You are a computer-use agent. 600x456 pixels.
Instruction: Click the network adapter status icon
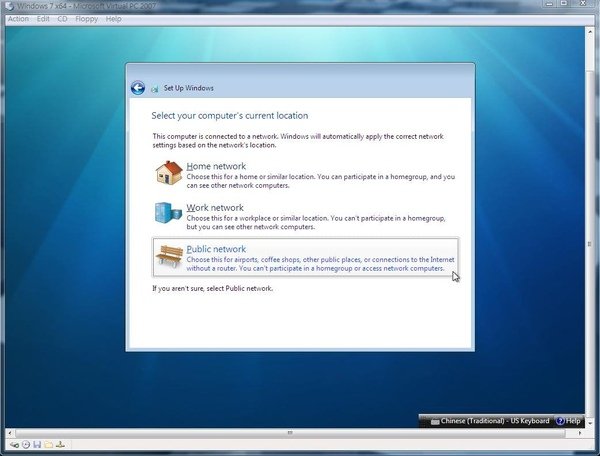60,445
